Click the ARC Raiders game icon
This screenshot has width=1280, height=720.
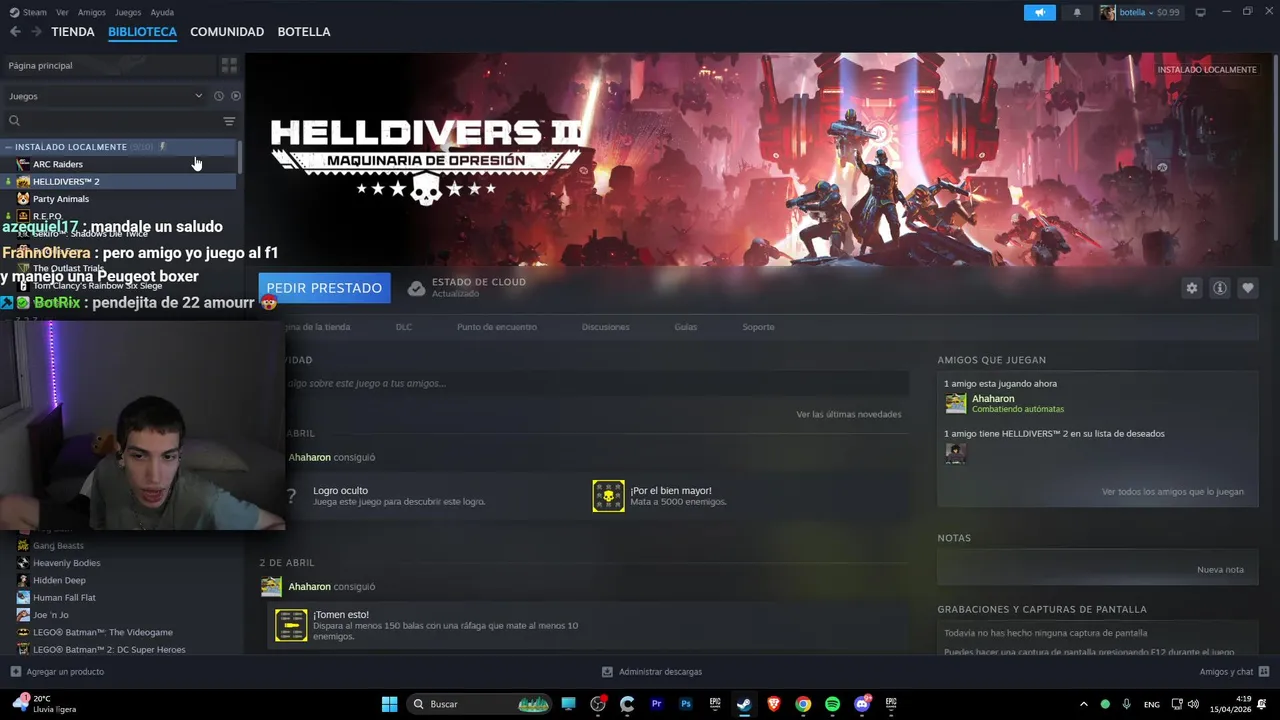pos(23,164)
